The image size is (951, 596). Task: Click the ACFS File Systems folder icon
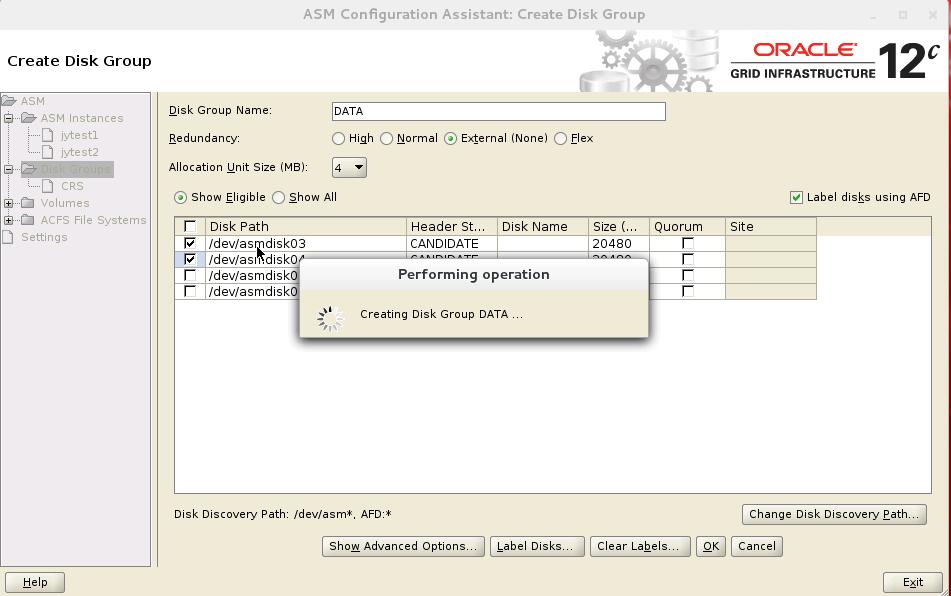(x=28, y=219)
